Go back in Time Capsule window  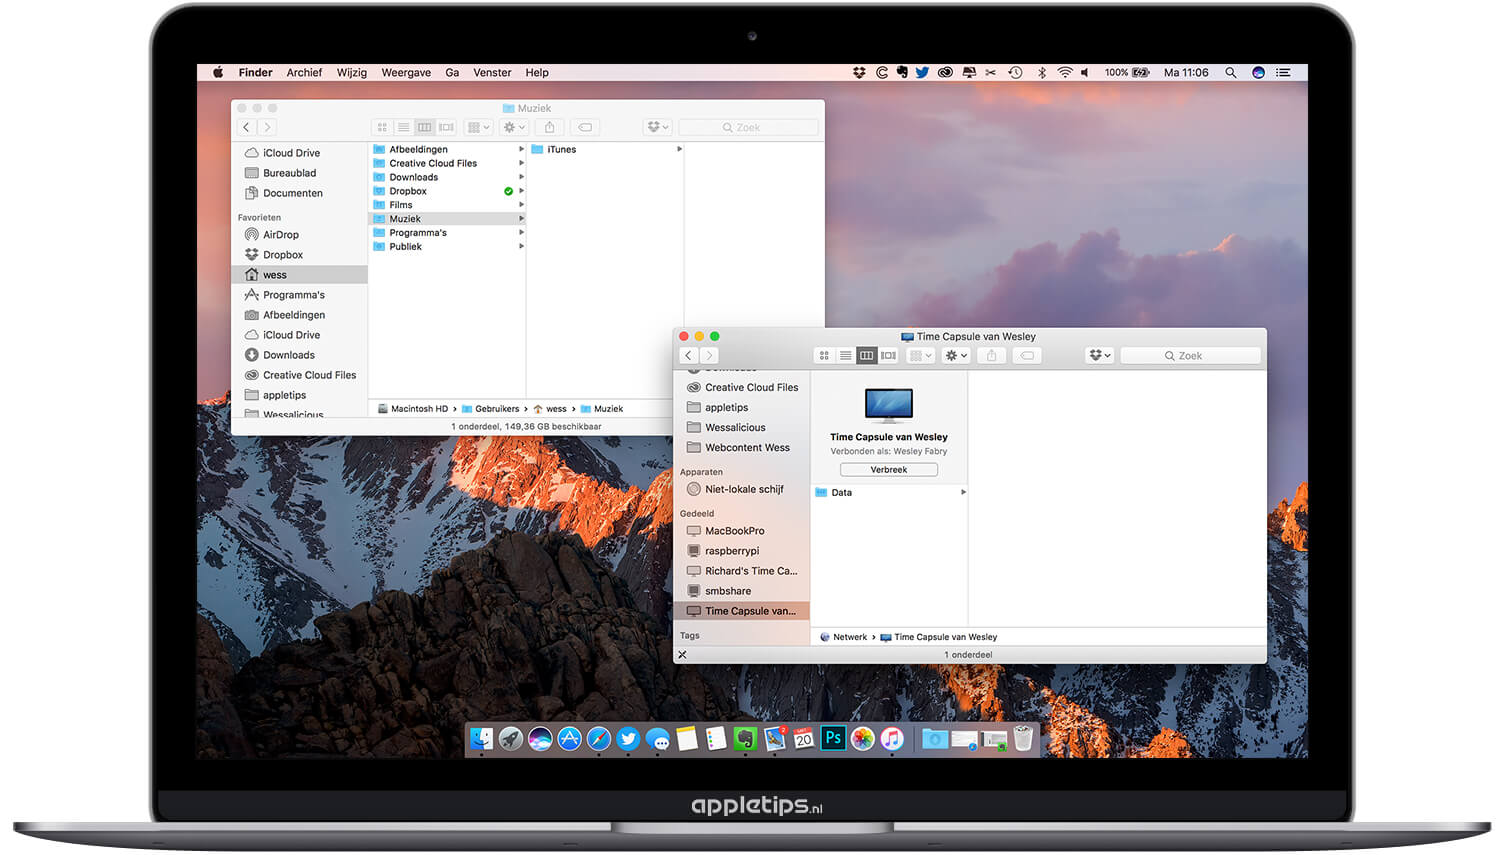[x=688, y=356]
